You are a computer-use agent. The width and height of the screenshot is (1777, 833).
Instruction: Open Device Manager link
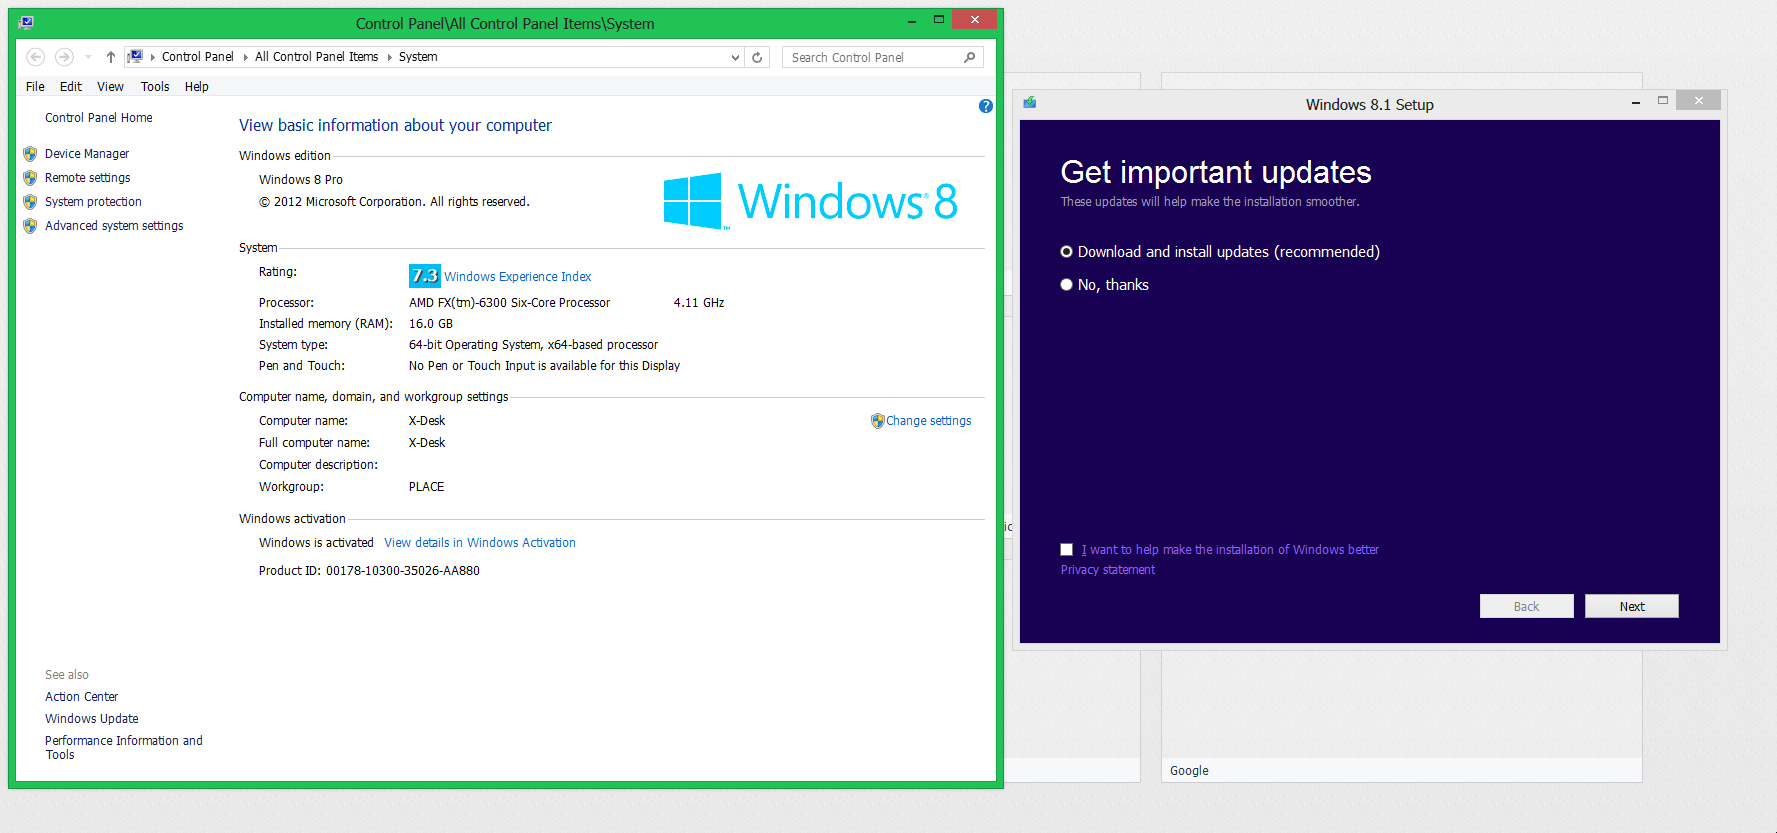point(87,154)
